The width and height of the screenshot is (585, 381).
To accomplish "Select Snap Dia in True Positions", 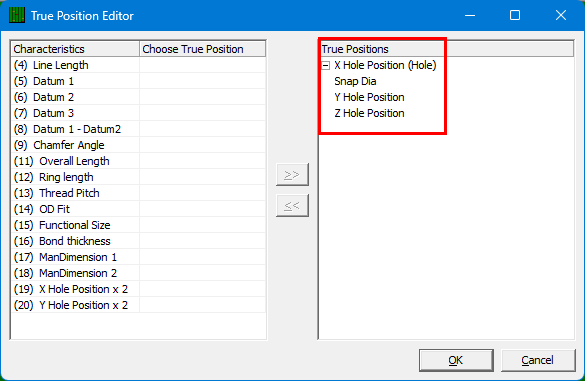I will click(355, 81).
